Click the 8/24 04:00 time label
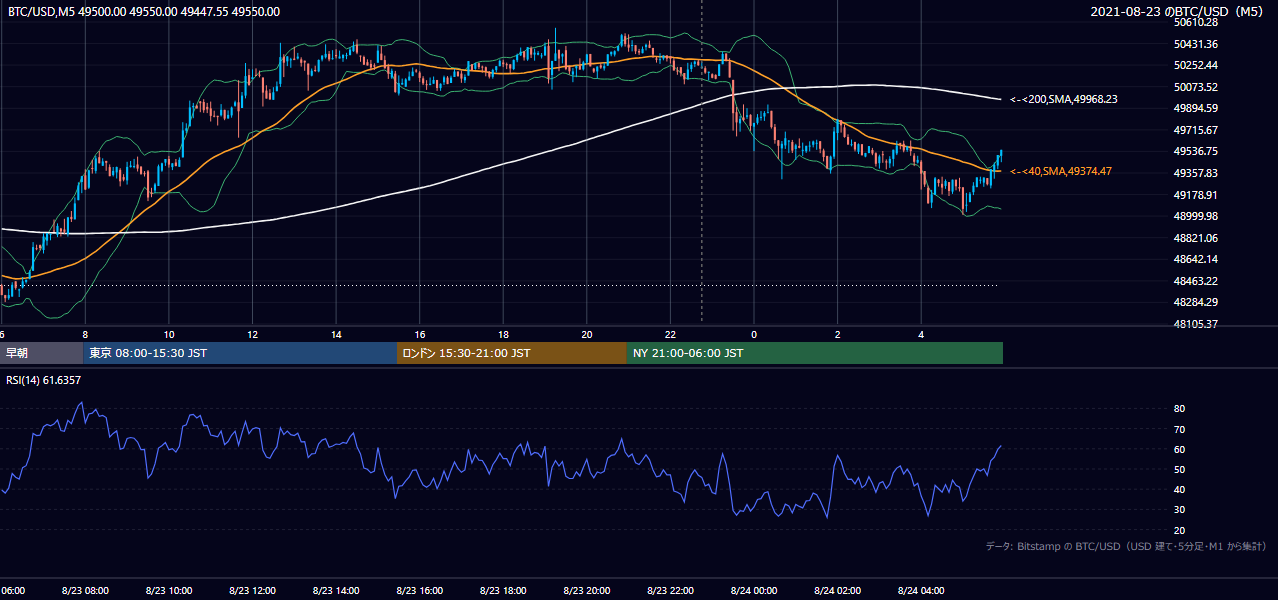Viewport: 1278px width, 600px height. (x=921, y=590)
